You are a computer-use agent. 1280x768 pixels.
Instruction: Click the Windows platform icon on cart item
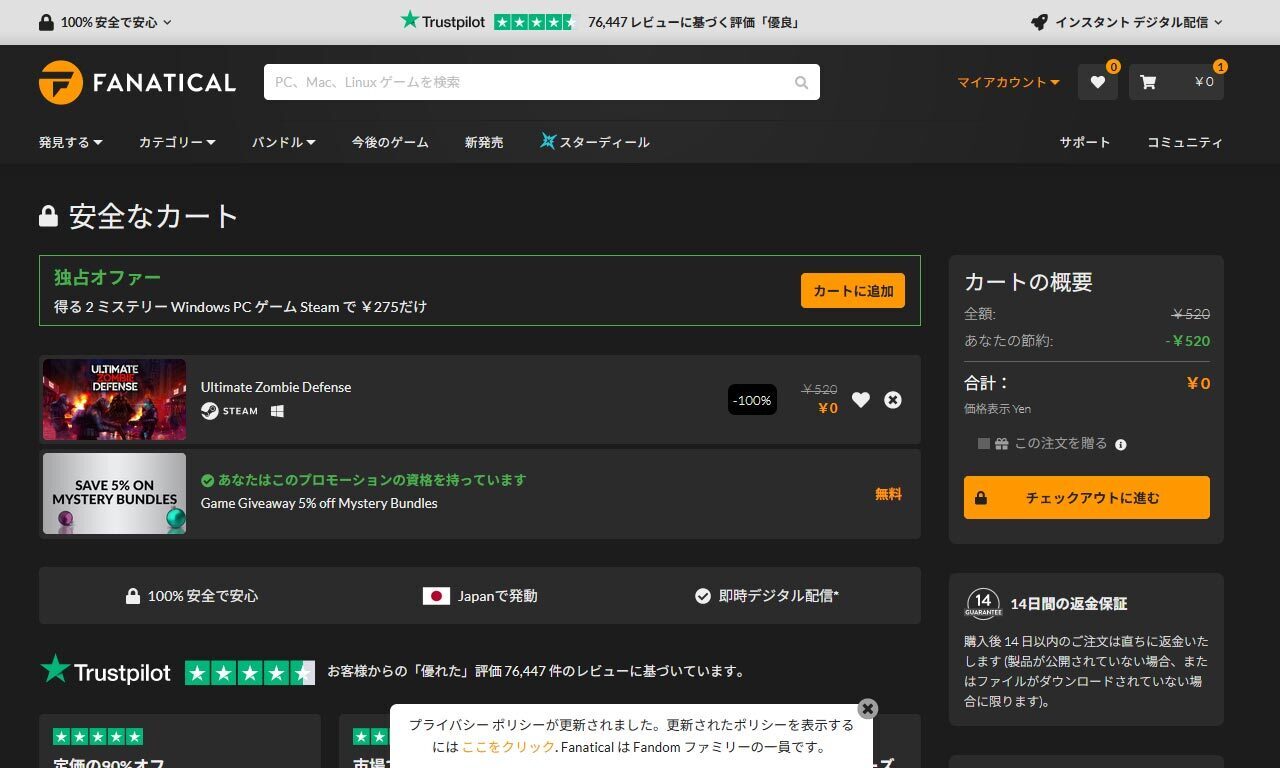click(277, 411)
